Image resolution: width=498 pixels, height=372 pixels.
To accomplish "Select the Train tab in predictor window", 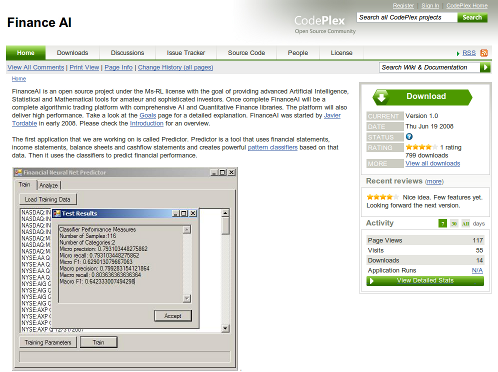I will [x=25, y=185].
